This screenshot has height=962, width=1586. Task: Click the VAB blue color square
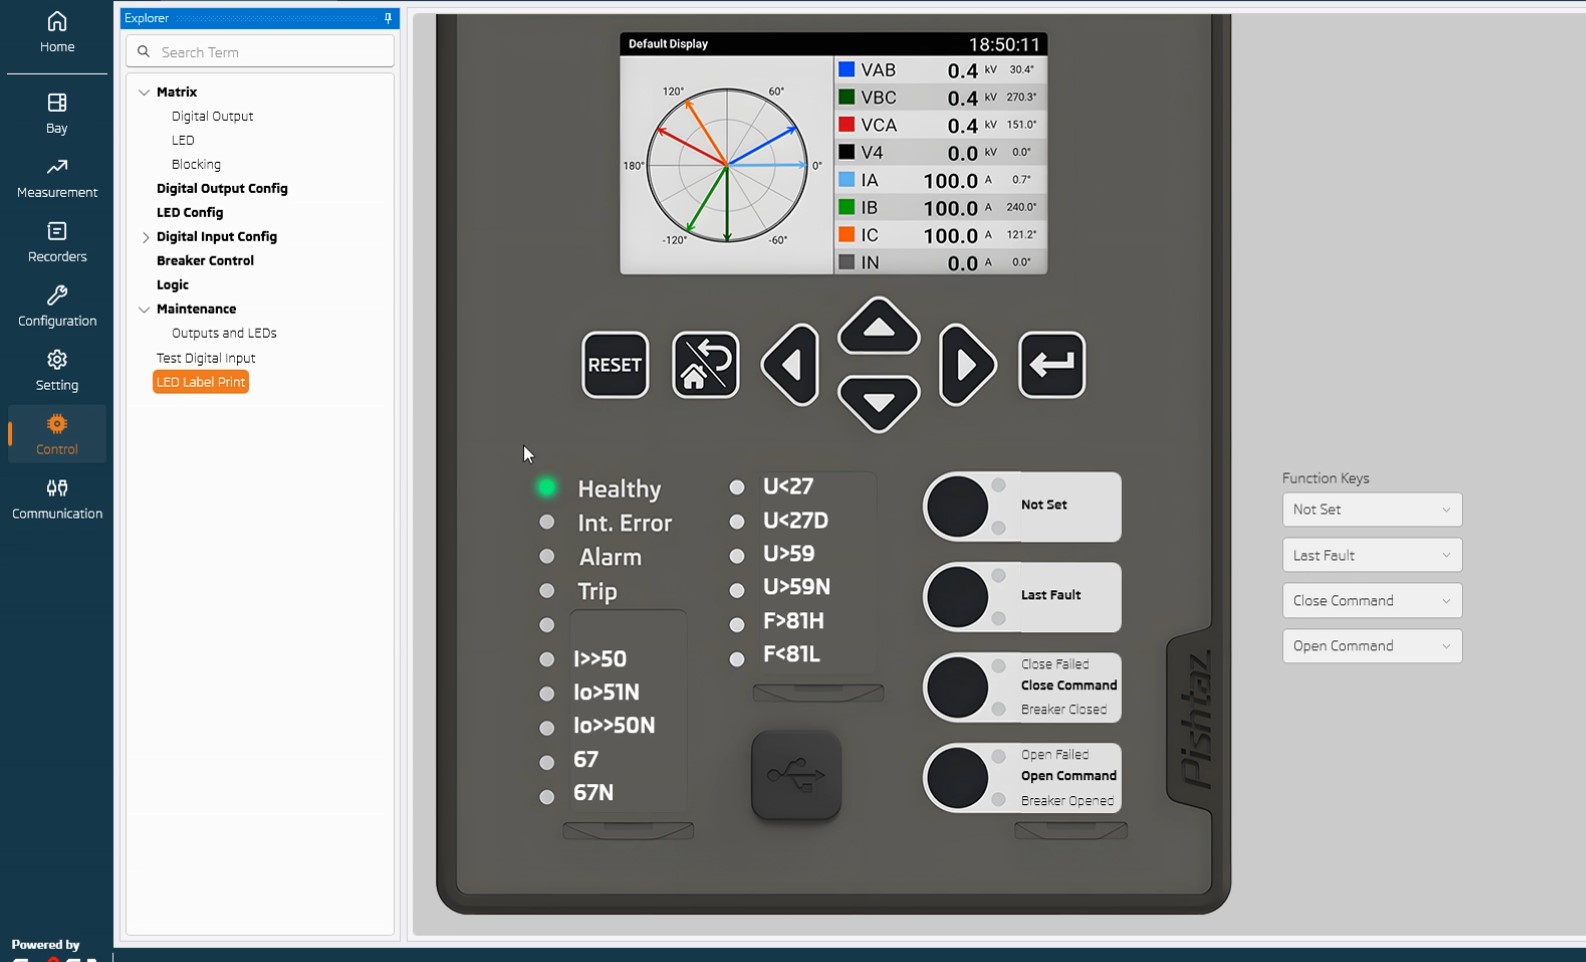[846, 69]
